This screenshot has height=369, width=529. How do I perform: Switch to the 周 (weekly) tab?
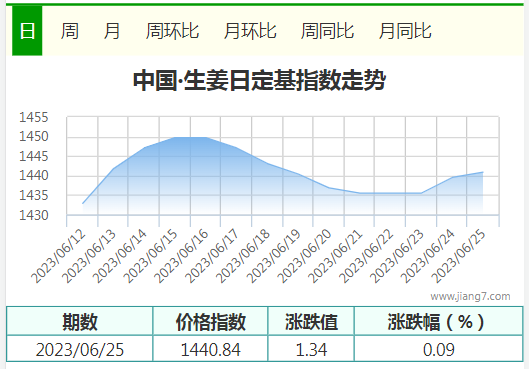(x=70, y=31)
